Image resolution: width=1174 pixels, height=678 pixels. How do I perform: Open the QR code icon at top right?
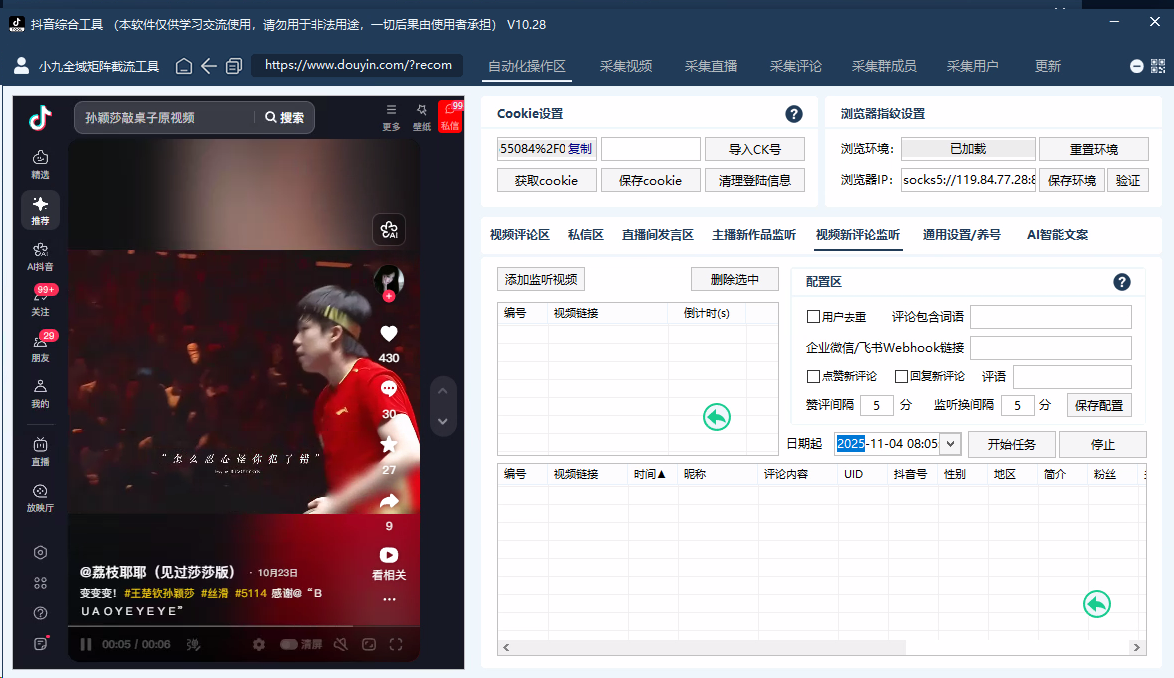1159,66
